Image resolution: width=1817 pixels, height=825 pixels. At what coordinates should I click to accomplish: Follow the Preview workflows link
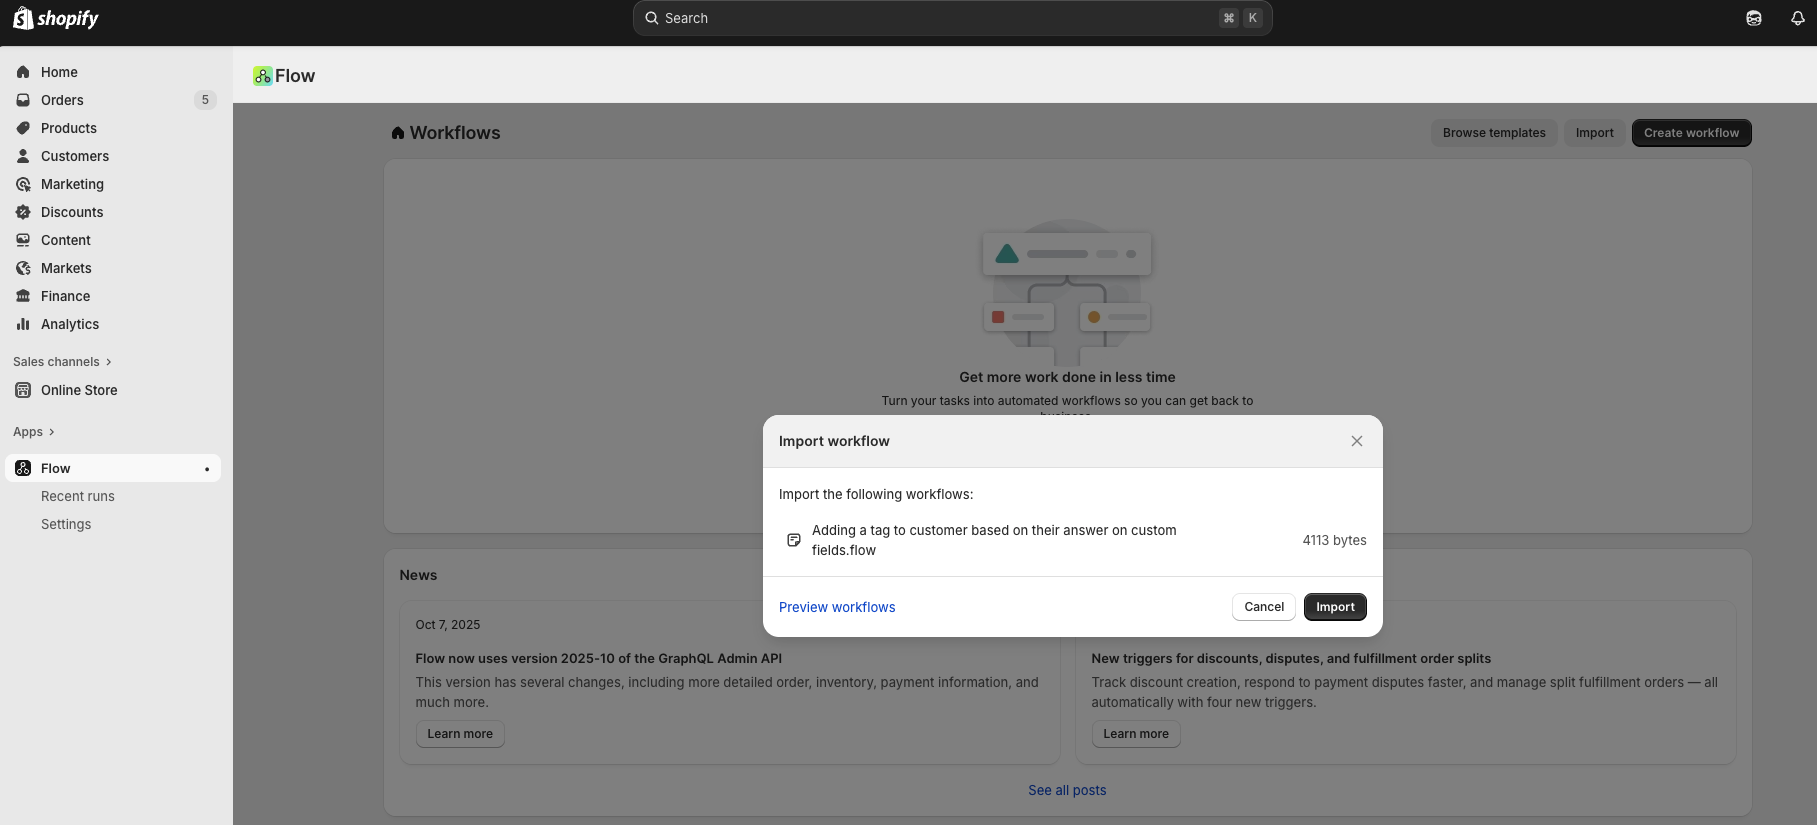pos(837,607)
